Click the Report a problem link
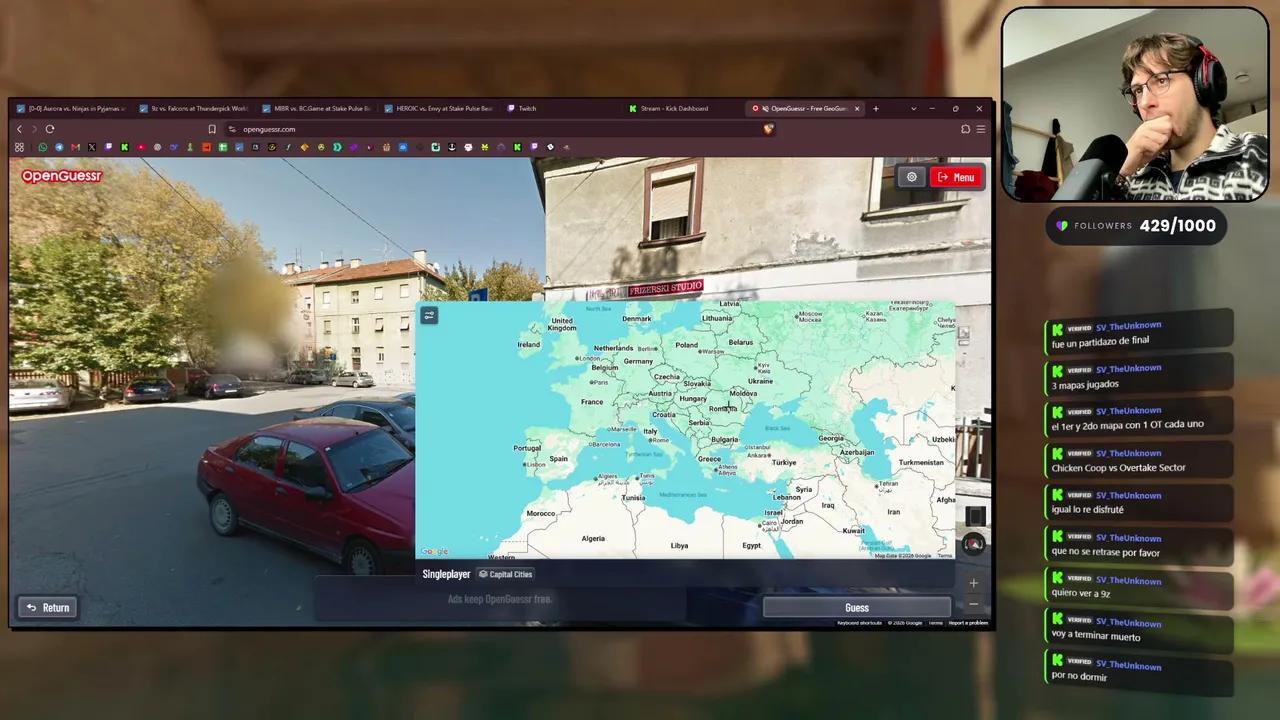 coord(969,623)
